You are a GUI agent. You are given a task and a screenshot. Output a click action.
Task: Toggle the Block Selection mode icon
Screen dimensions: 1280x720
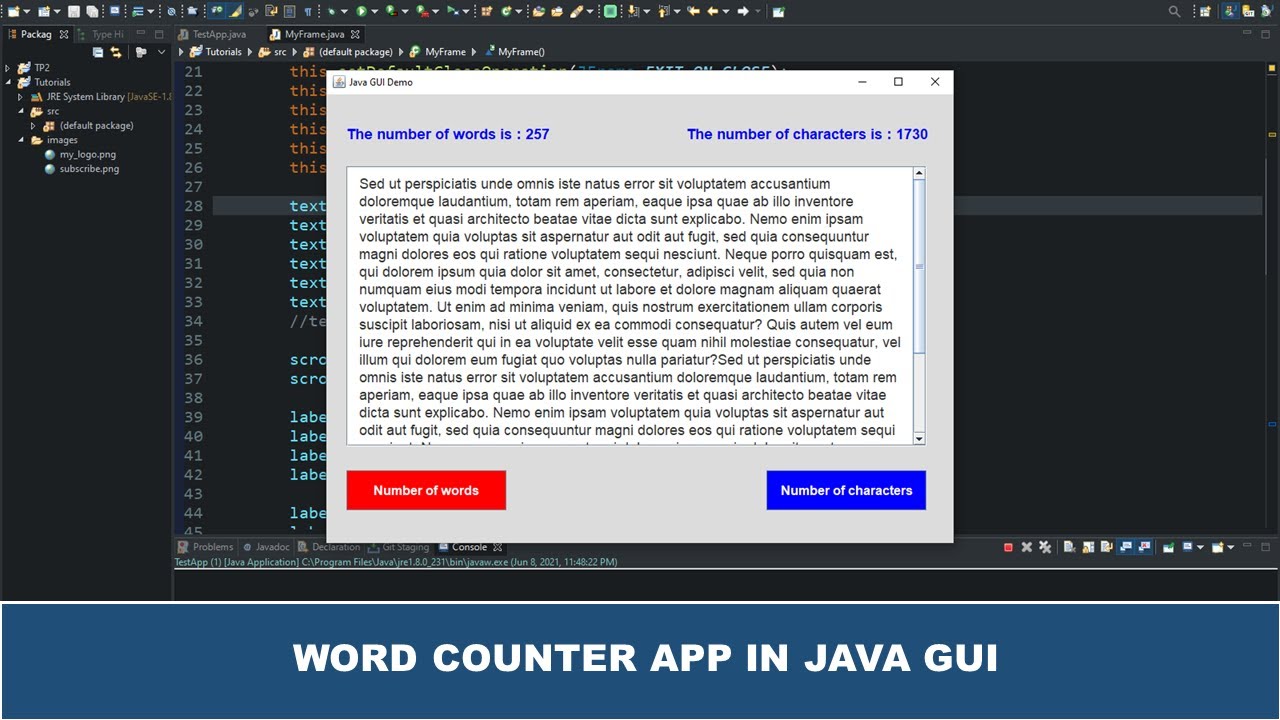pos(289,11)
